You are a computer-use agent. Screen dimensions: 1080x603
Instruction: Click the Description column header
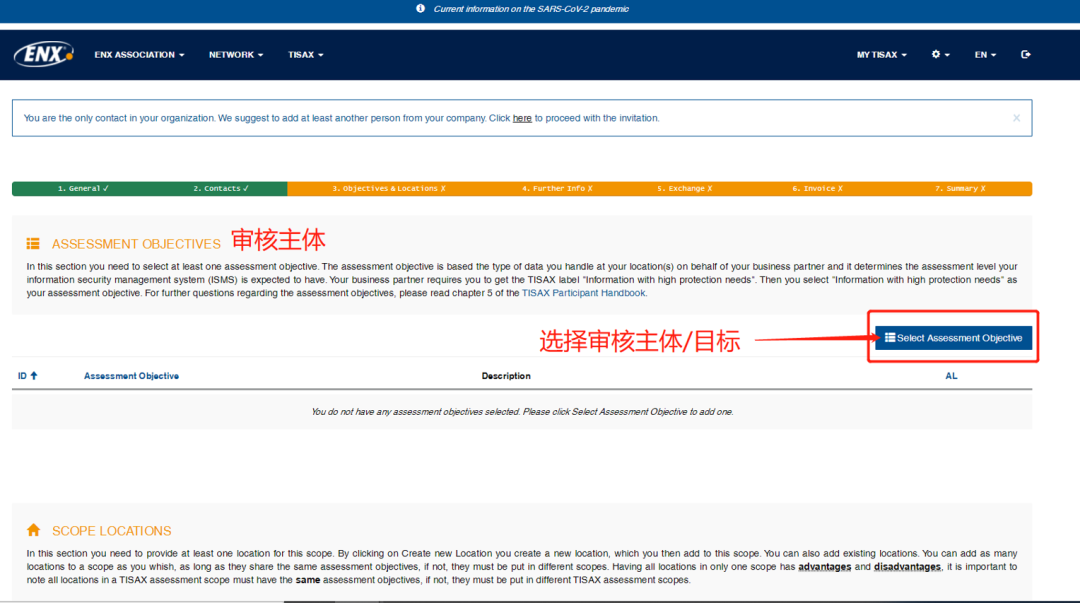pyautogui.click(x=506, y=376)
